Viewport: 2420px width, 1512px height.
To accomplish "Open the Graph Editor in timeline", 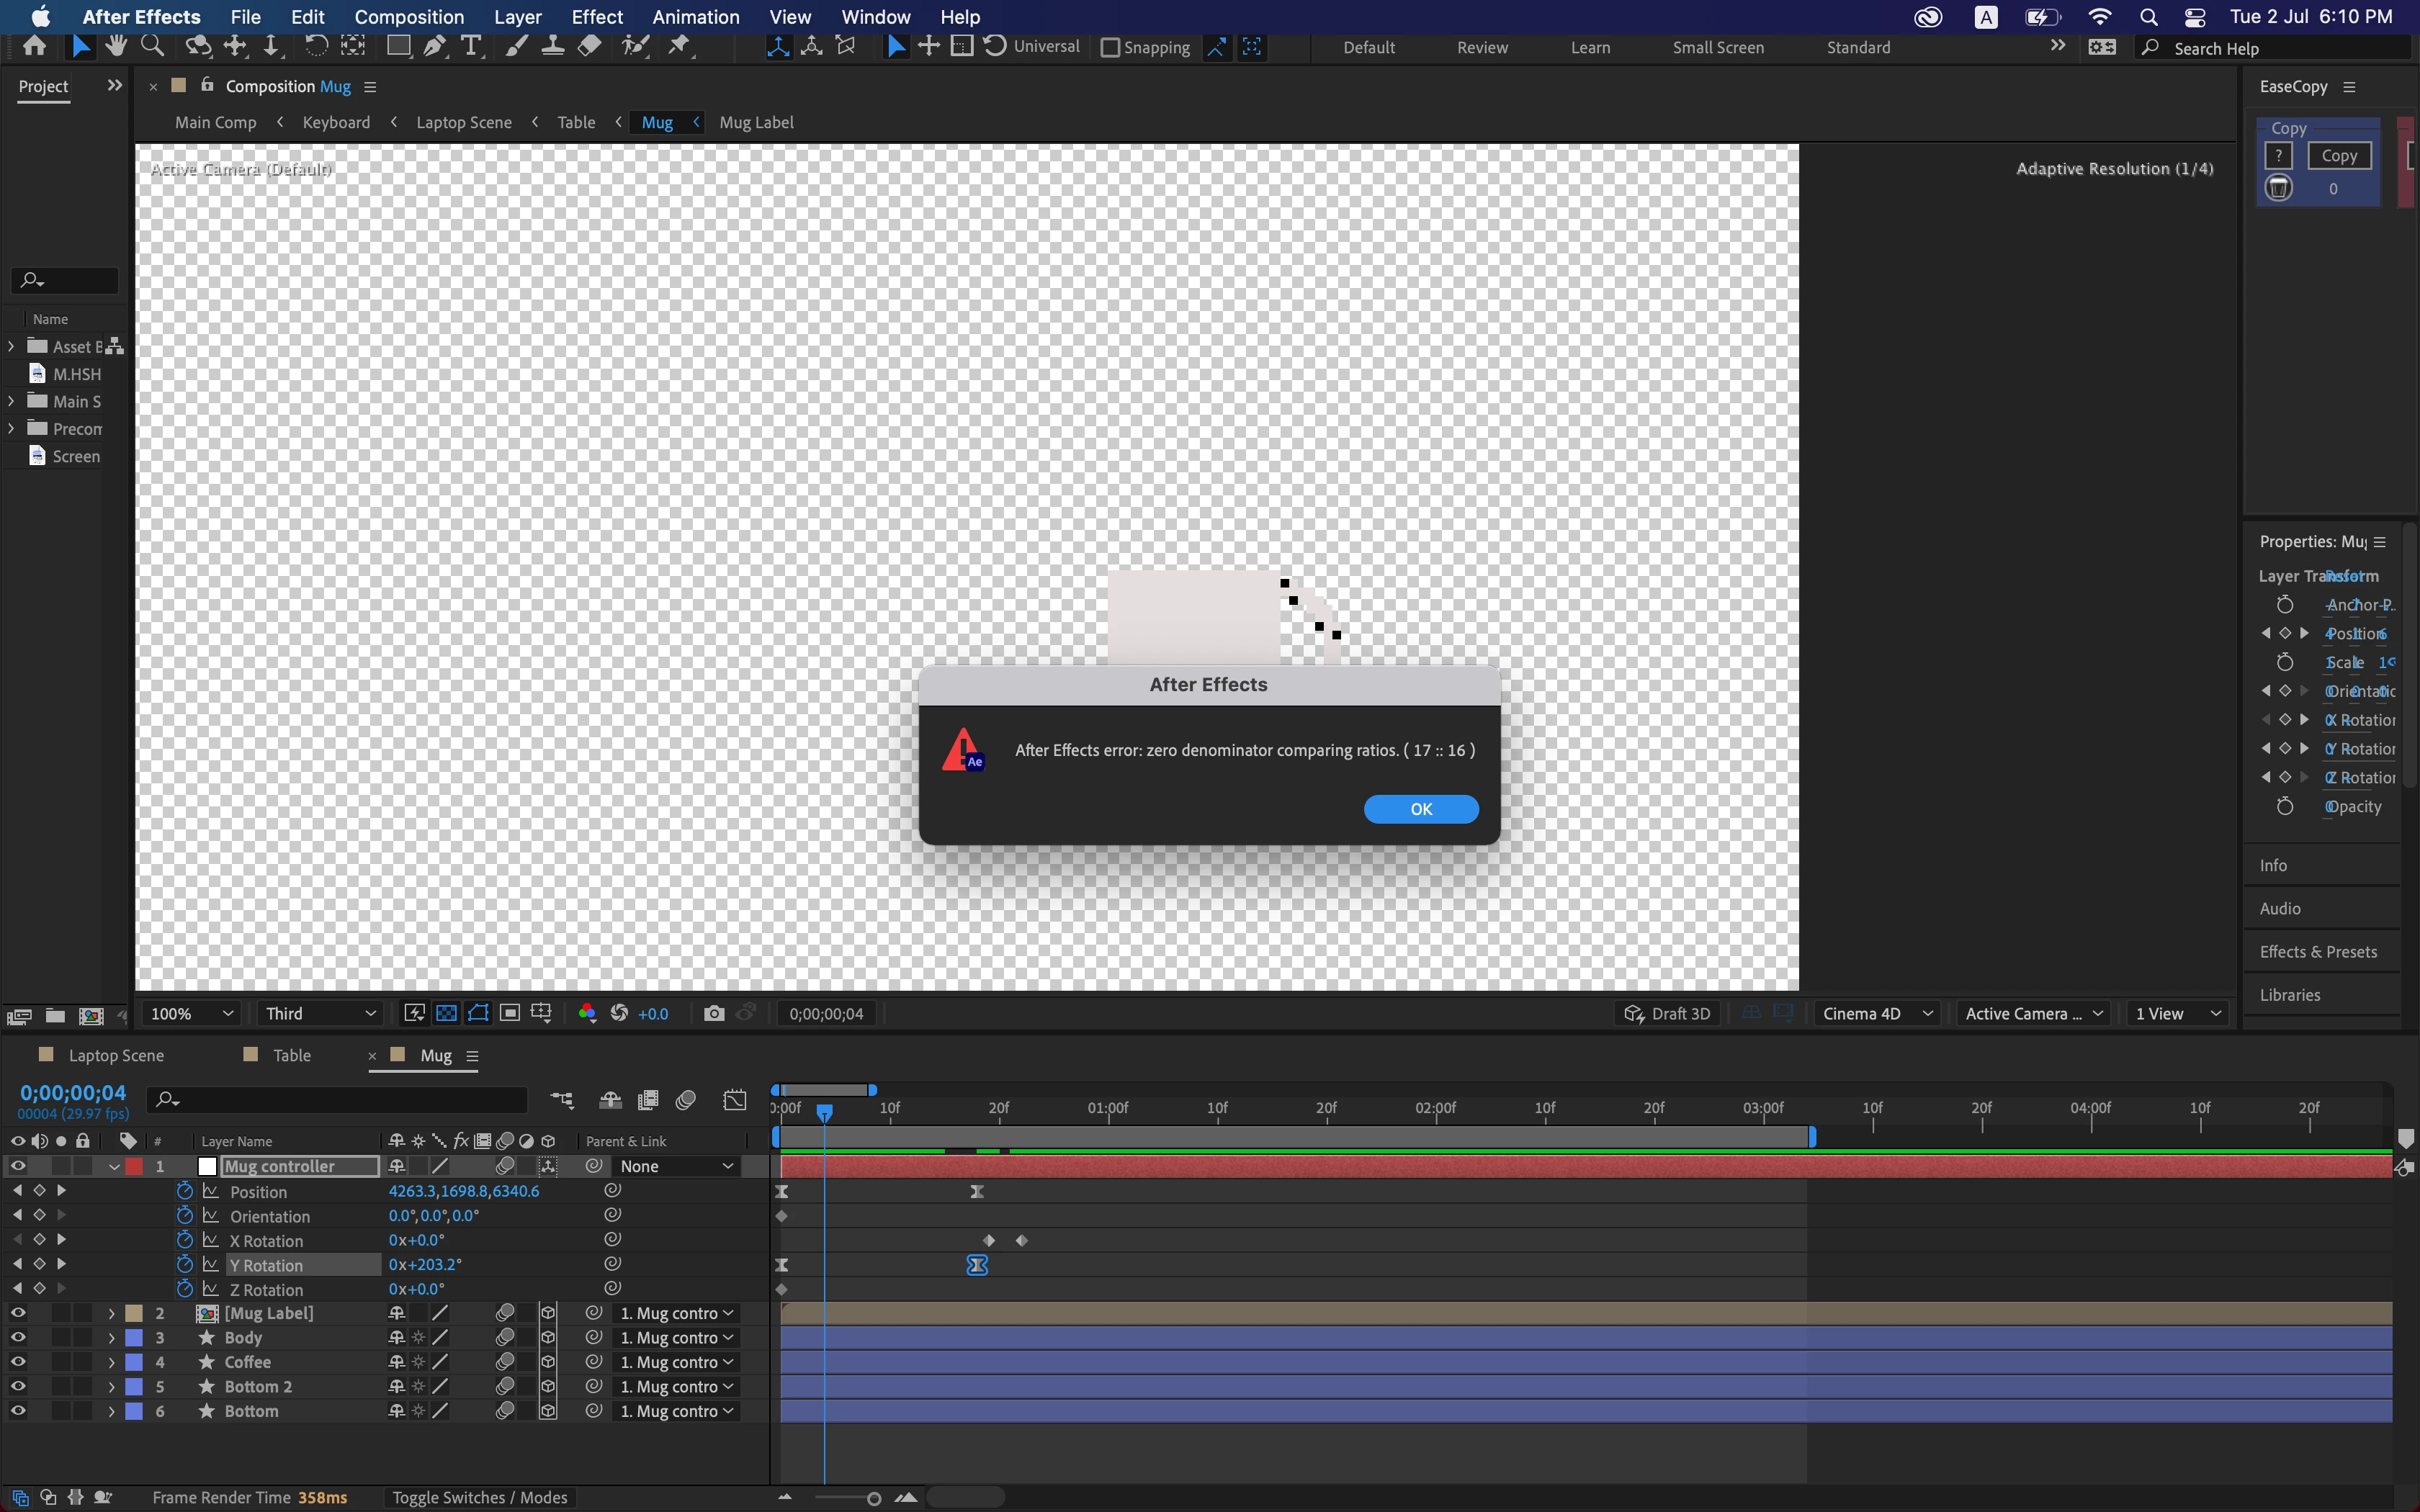I will [x=735, y=1100].
